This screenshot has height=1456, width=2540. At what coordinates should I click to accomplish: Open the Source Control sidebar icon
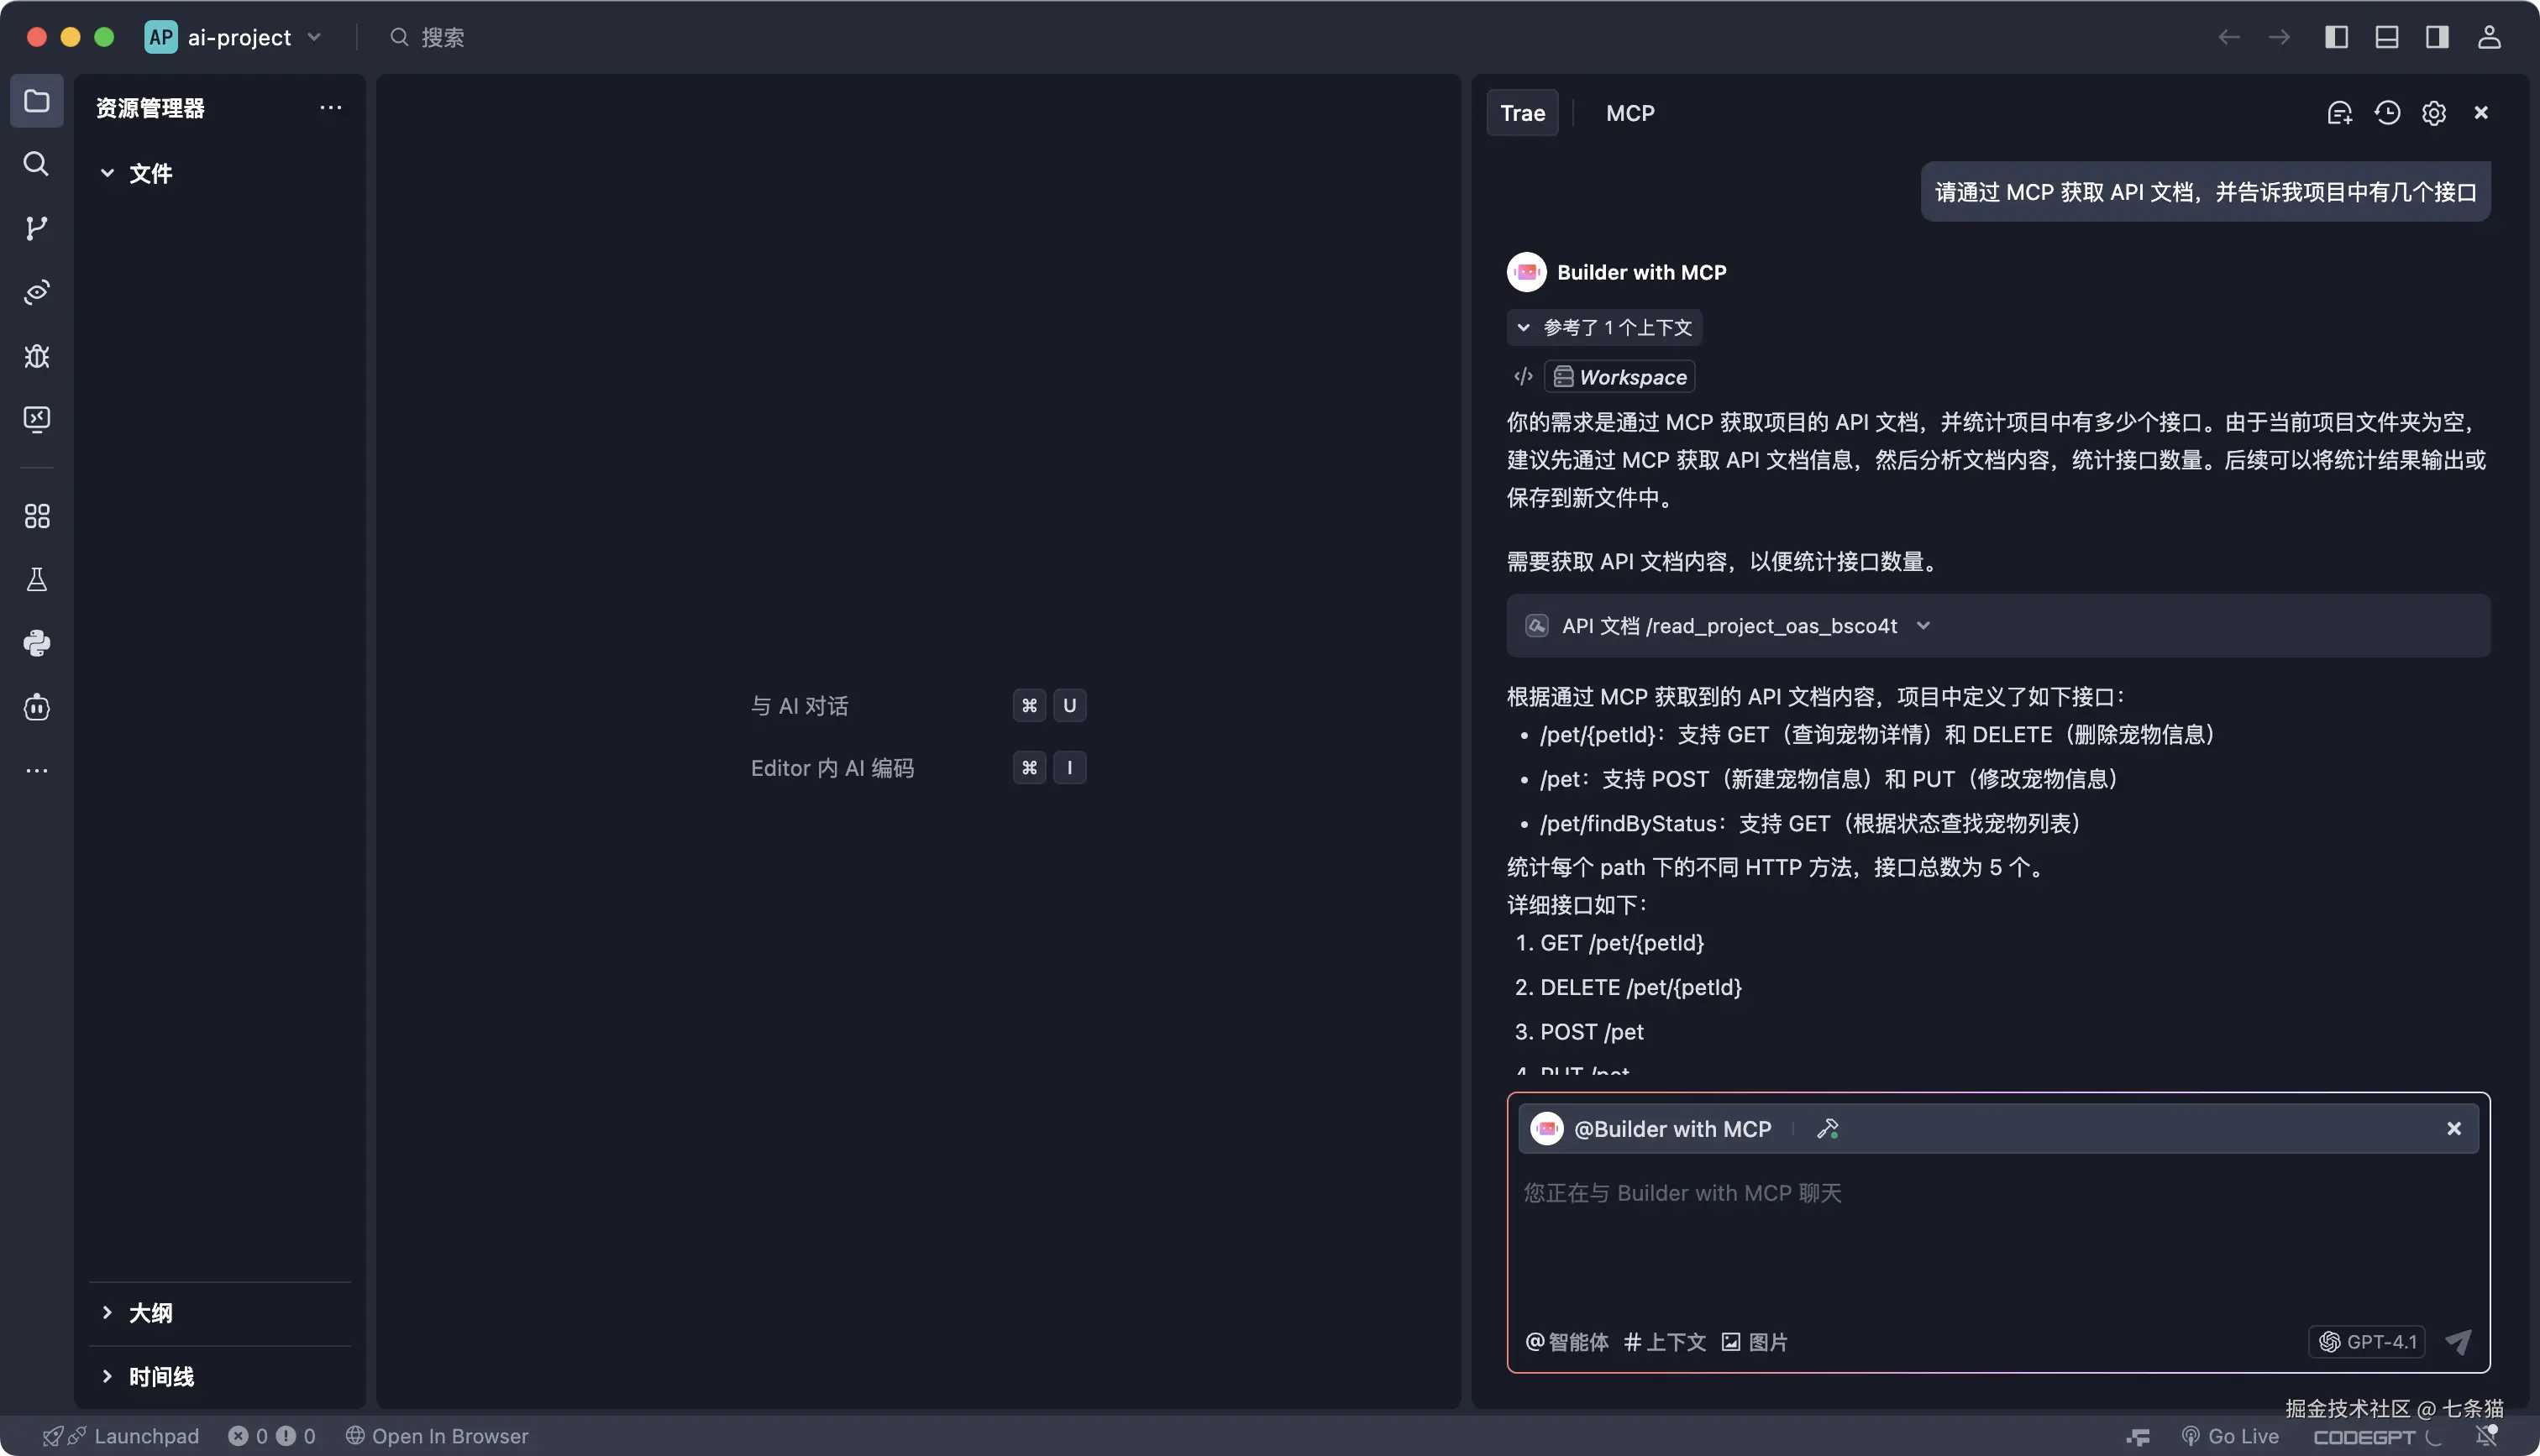(x=36, y=228)
